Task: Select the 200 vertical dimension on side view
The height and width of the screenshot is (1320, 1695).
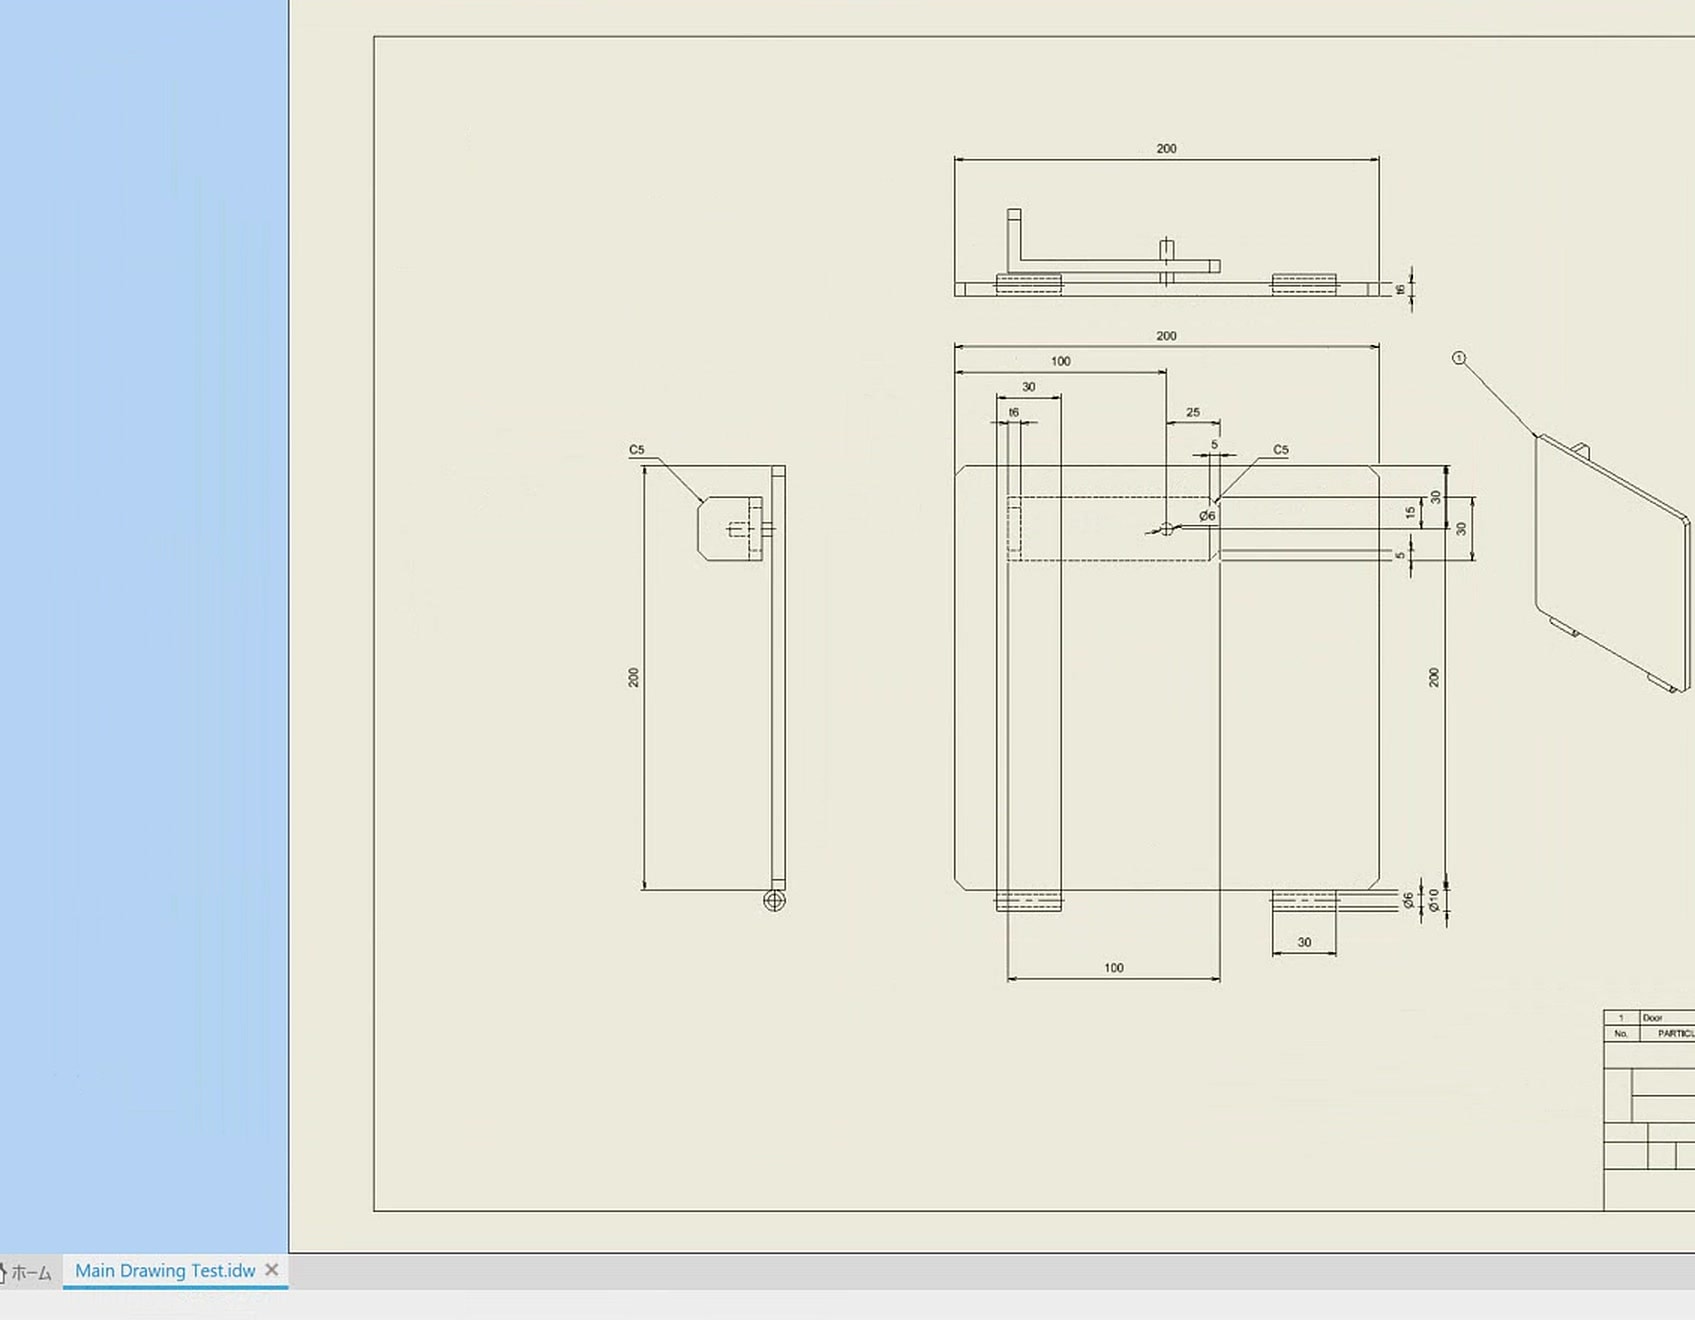Action: pyautogui.click(x=633, y=677)
